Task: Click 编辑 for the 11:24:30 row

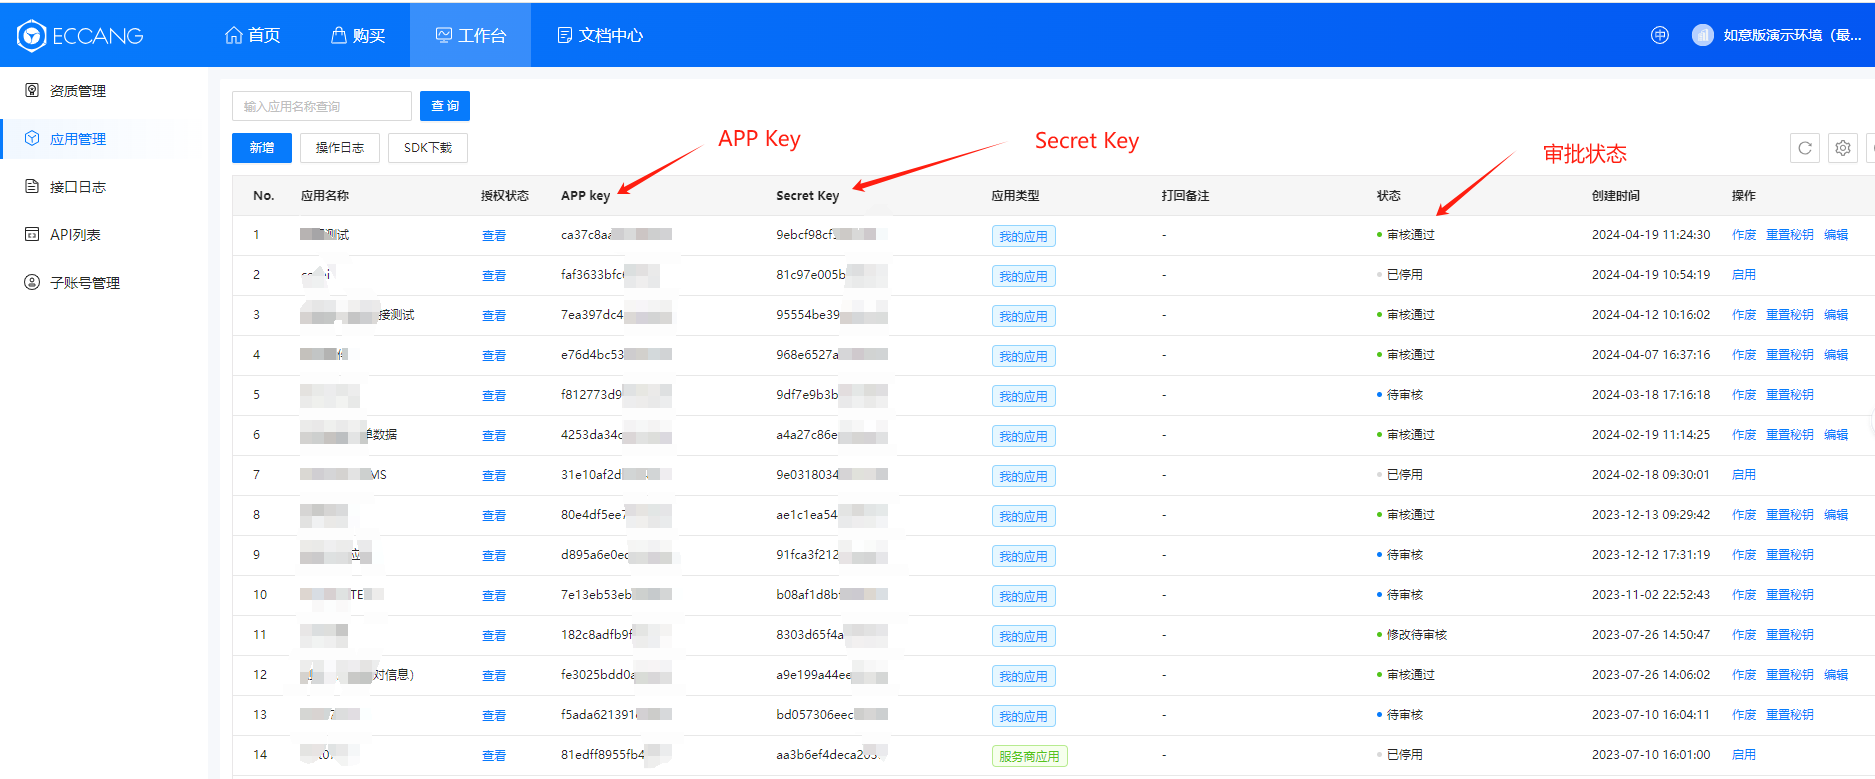Action: tap(1836, 235)
